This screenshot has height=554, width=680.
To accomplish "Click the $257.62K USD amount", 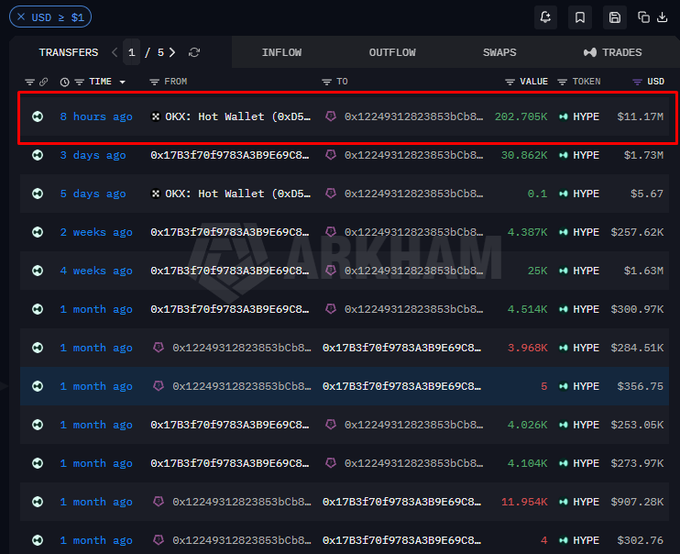I will (x=637, y=232).
